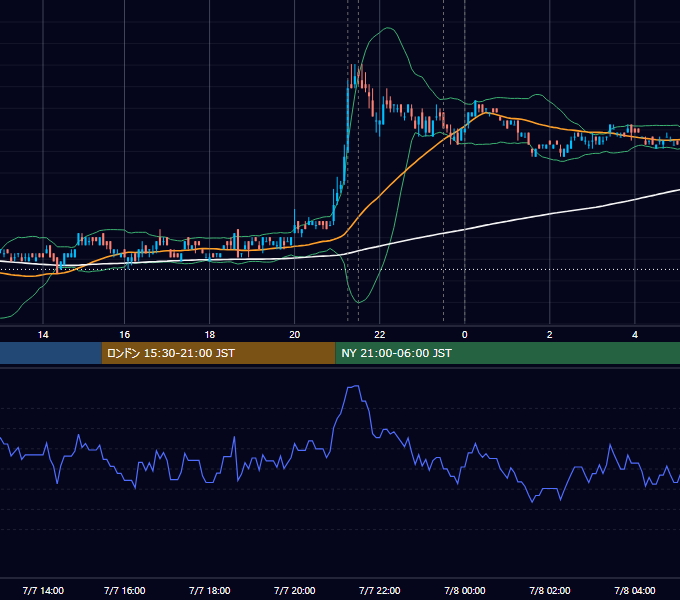Click the 7/7 16:00 date label
The width and height of the screenshot is (680, 600).
[124, 590]
